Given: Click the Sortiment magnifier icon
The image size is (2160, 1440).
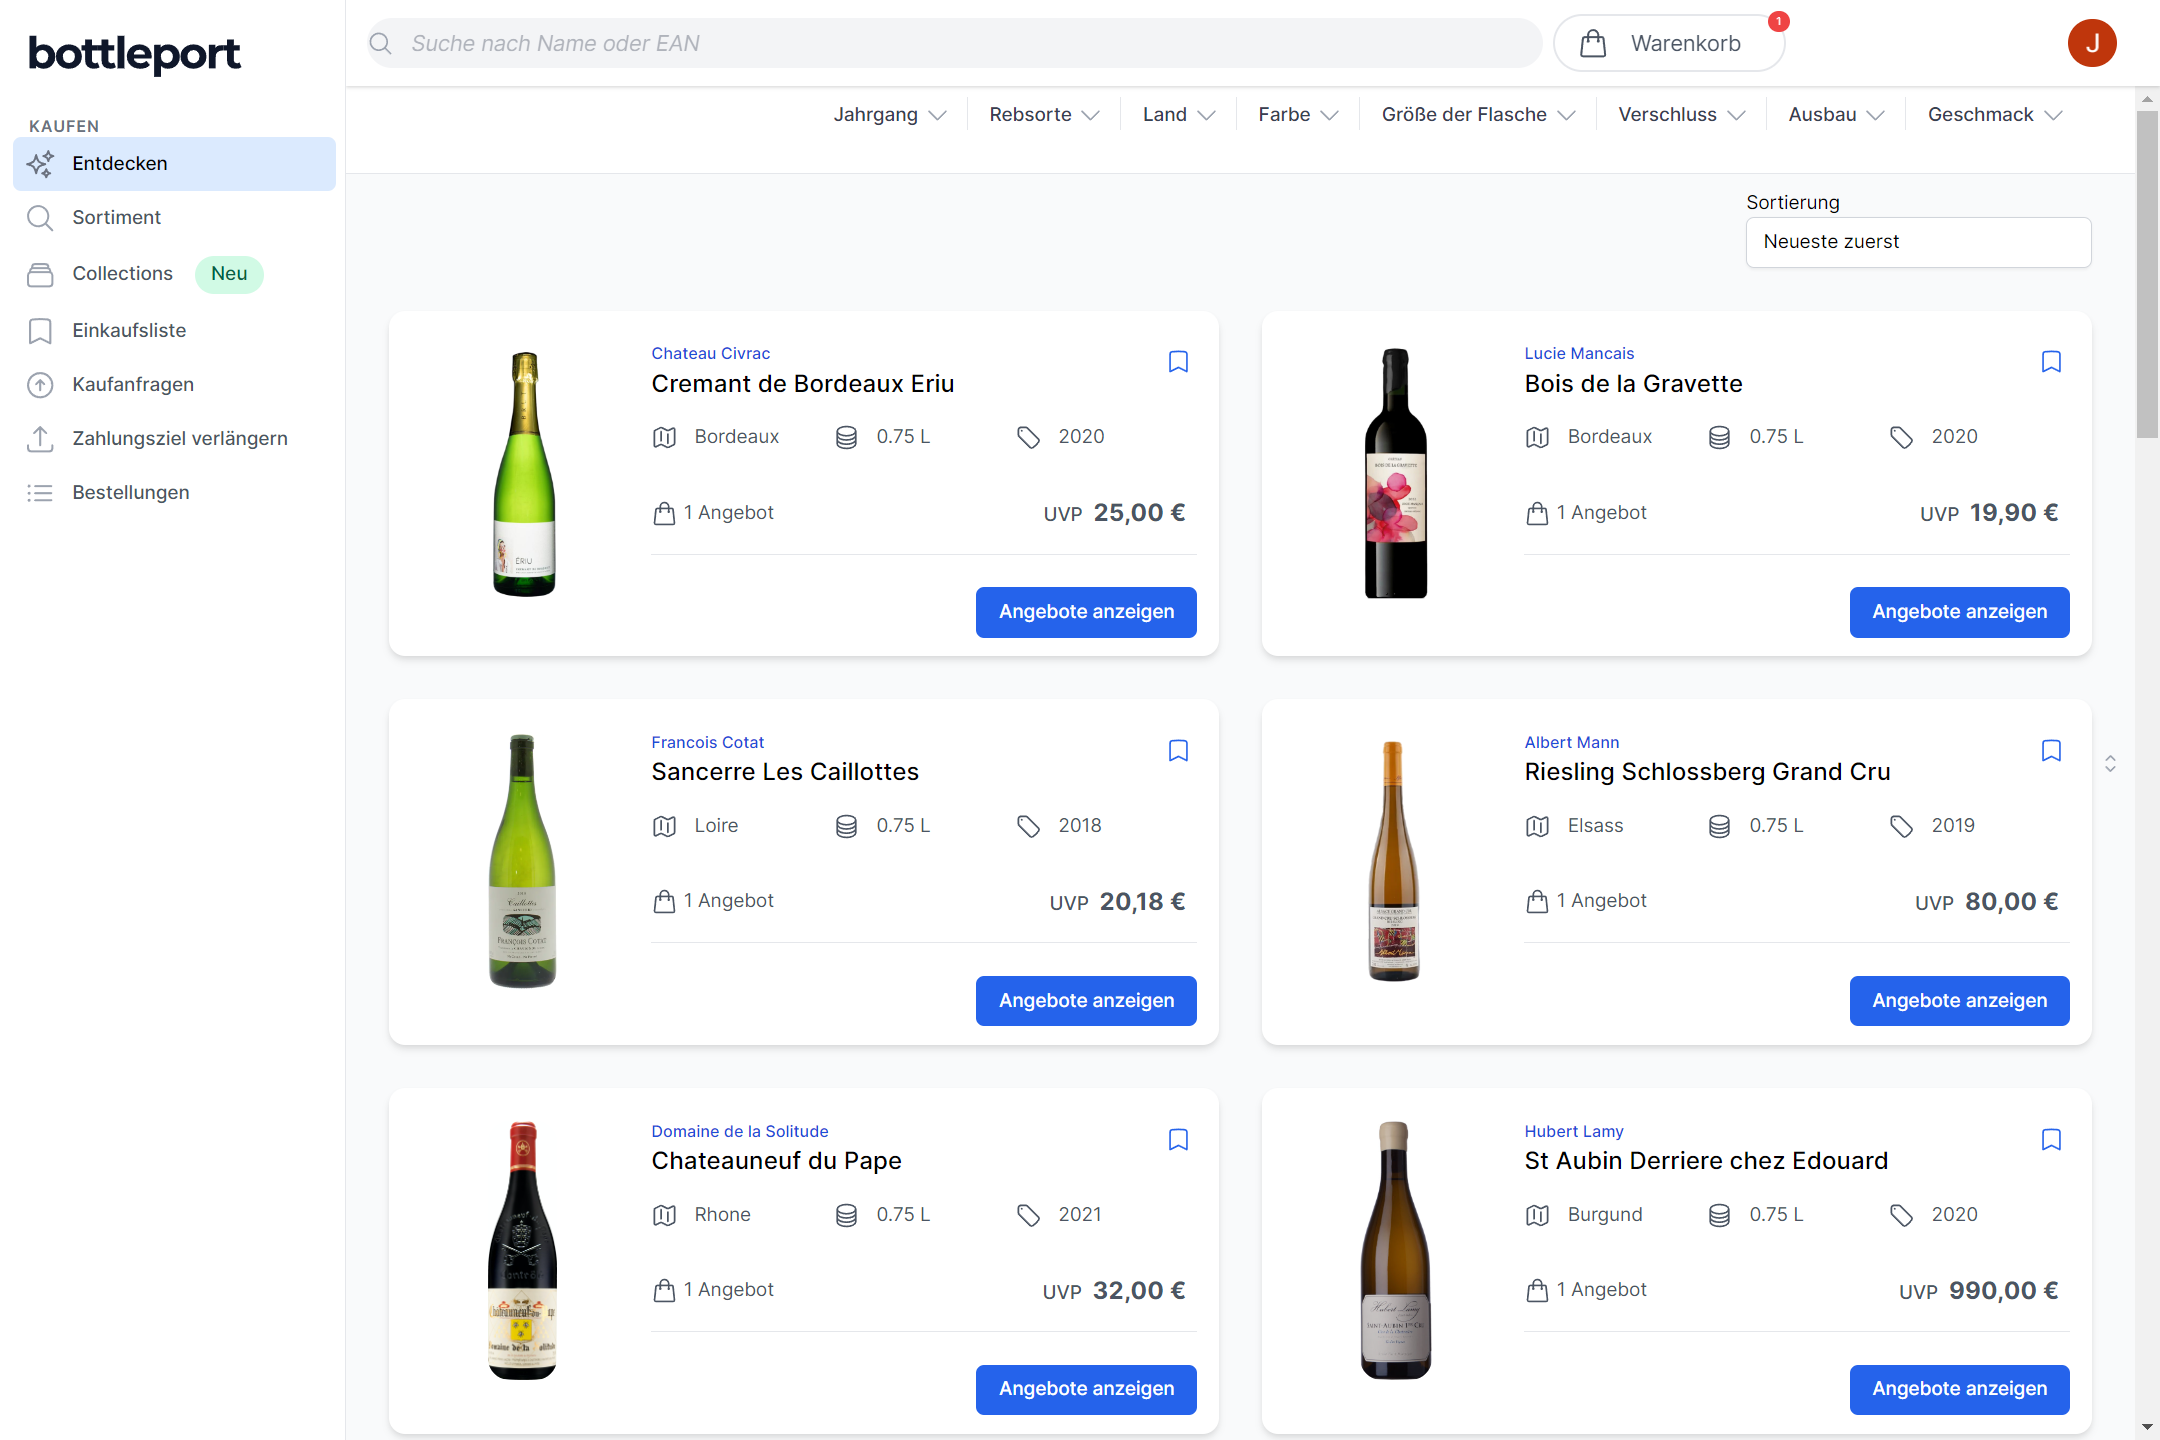Looking at the screenshot, I should click(x=40, y=218).
